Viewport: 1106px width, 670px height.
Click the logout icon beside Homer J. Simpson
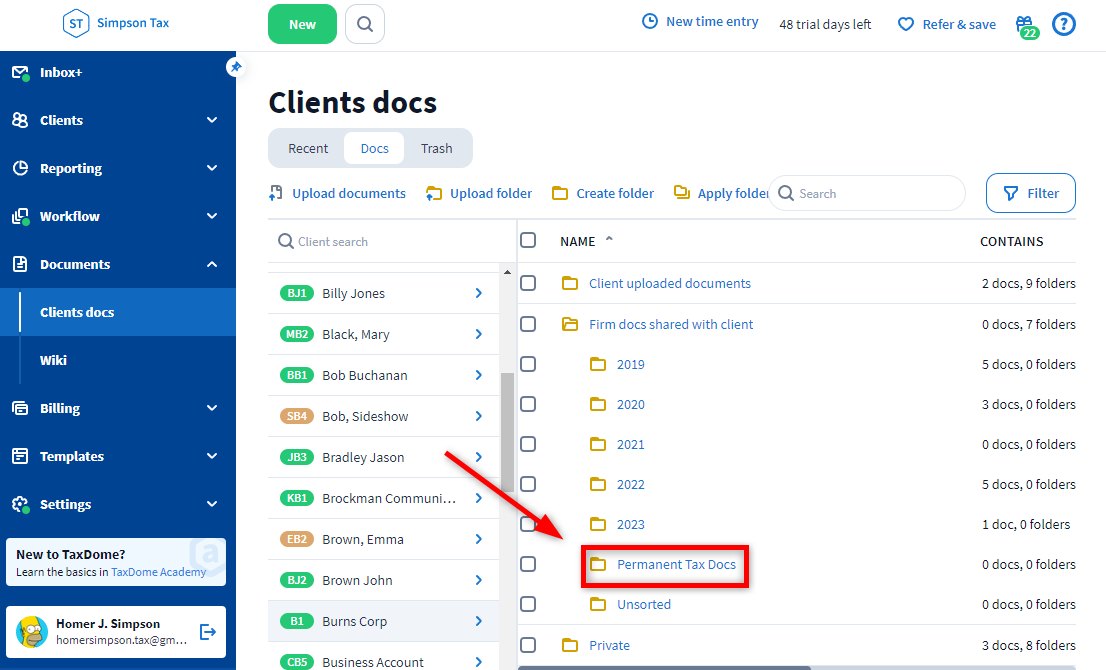208,631
